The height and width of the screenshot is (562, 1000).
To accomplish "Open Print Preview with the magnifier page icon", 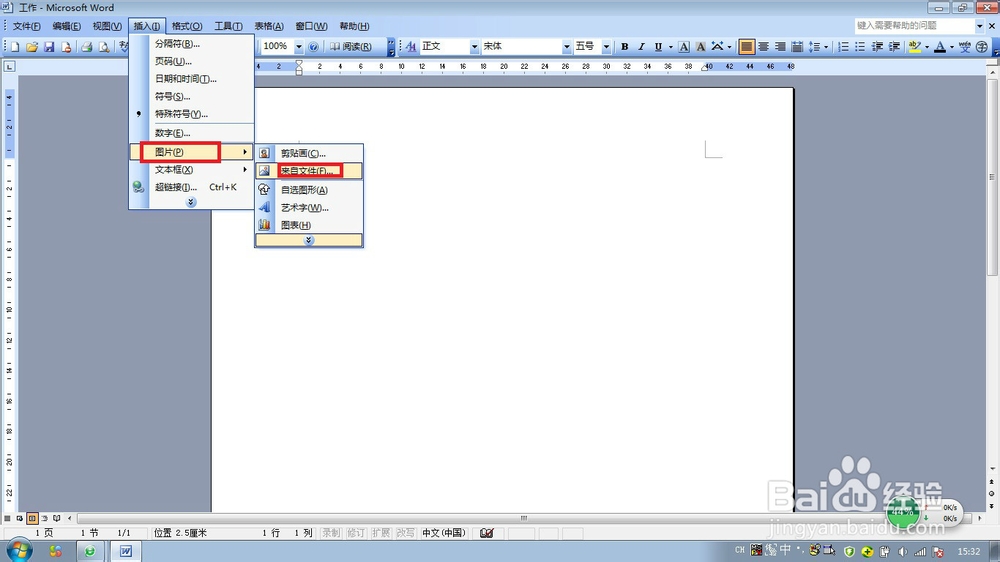I will 104,47.
